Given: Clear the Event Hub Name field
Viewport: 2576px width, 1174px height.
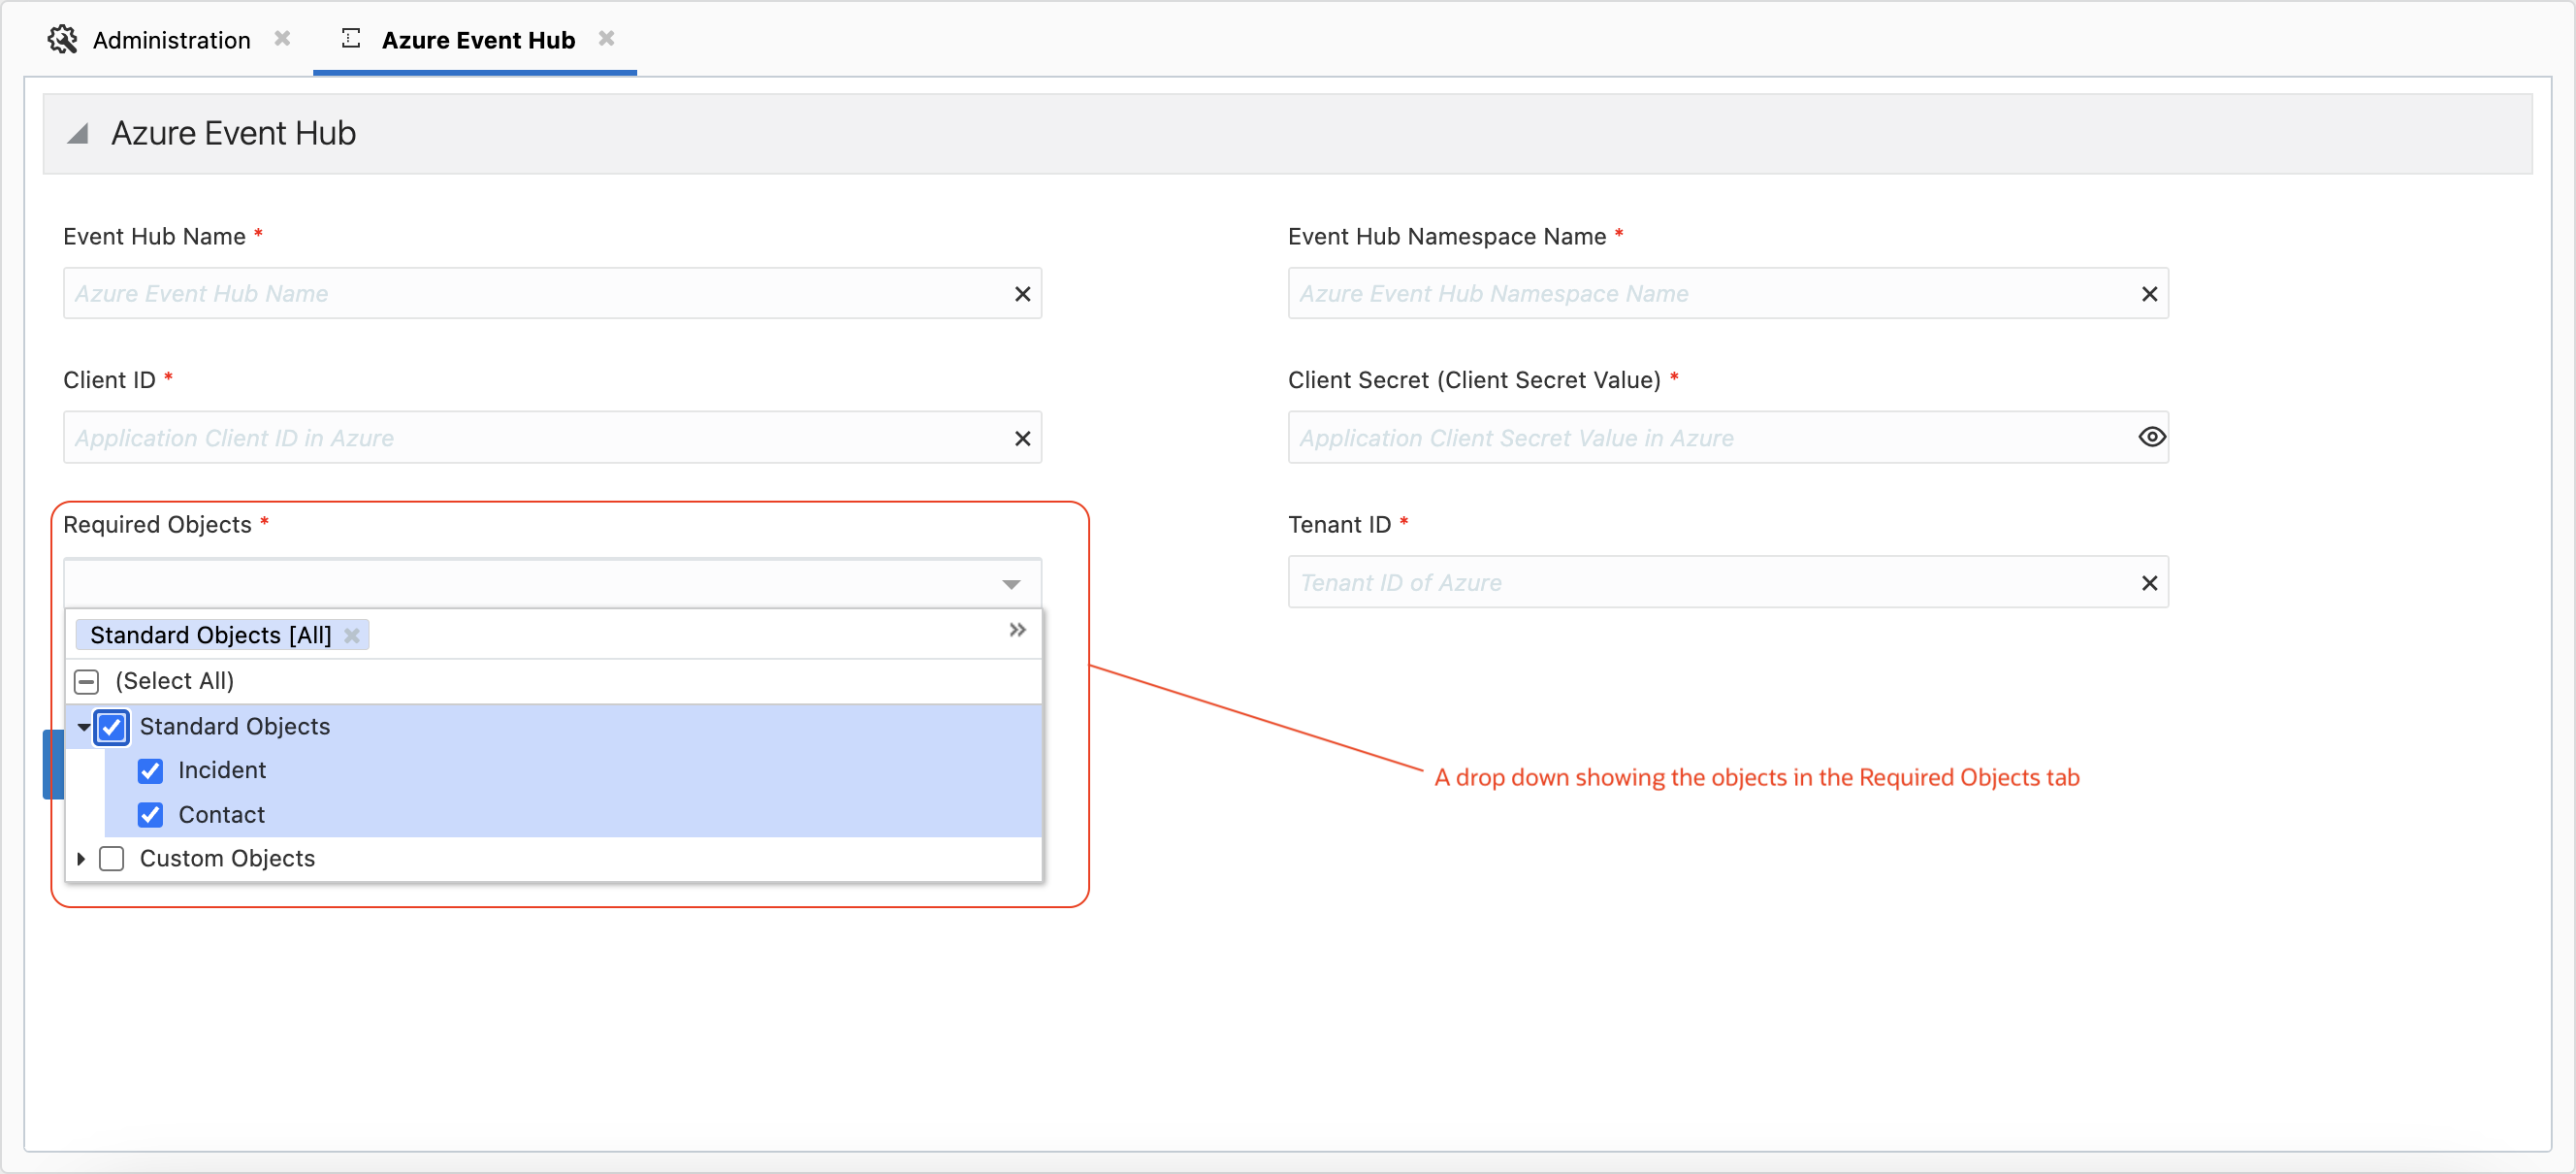Looking at the screenshot, I should coord(1022,294).
